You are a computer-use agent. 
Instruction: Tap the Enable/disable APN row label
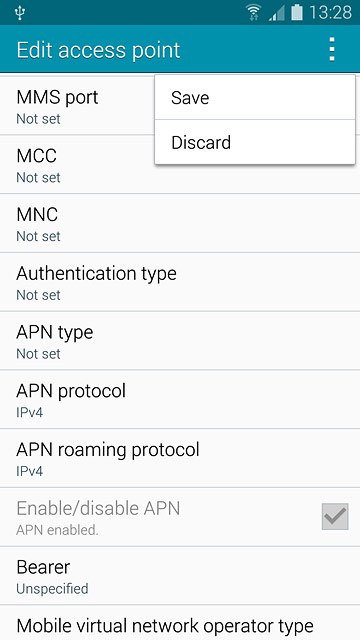tap(98, 508)
